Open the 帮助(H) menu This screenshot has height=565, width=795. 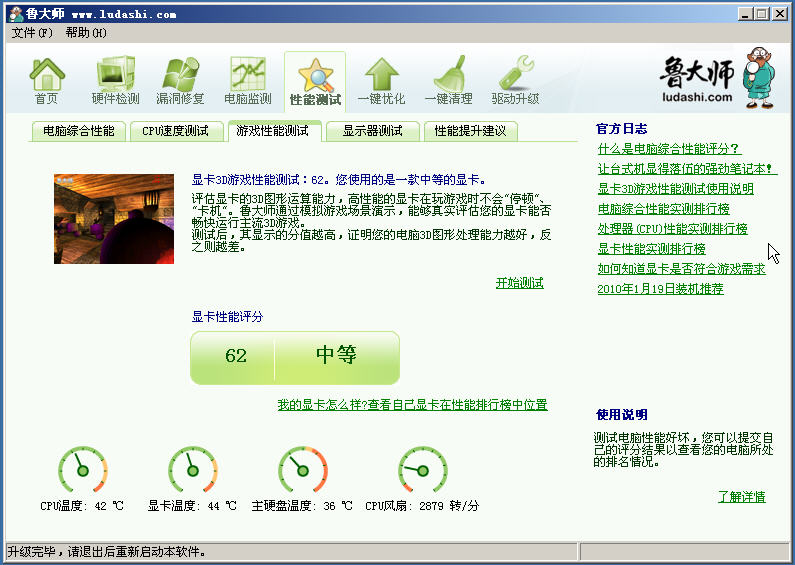[86, 33]
